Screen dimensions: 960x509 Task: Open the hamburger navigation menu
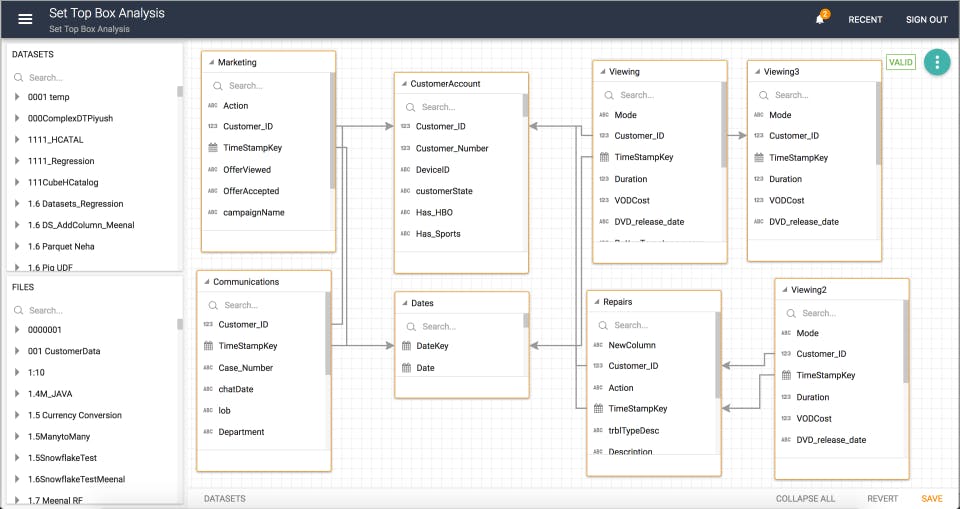pyautogui.click(x=25, y=19)
